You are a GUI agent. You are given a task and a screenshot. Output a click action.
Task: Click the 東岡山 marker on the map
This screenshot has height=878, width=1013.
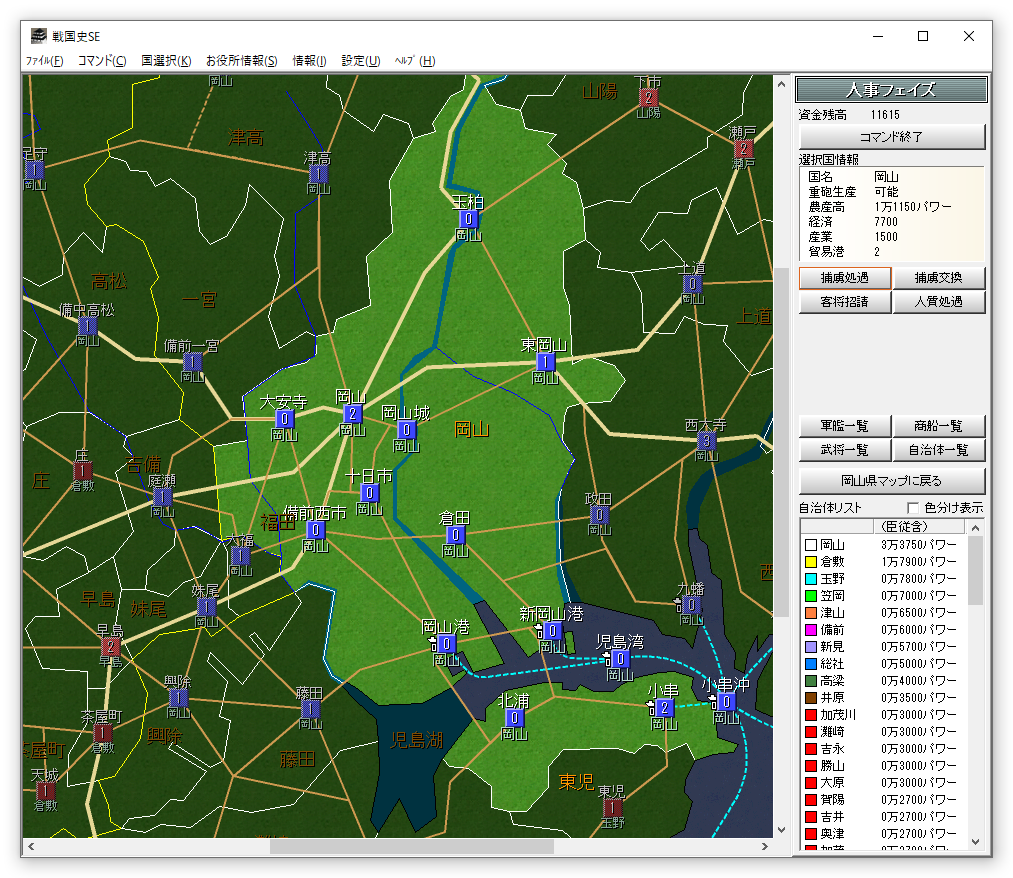click(x=545, y=362)
